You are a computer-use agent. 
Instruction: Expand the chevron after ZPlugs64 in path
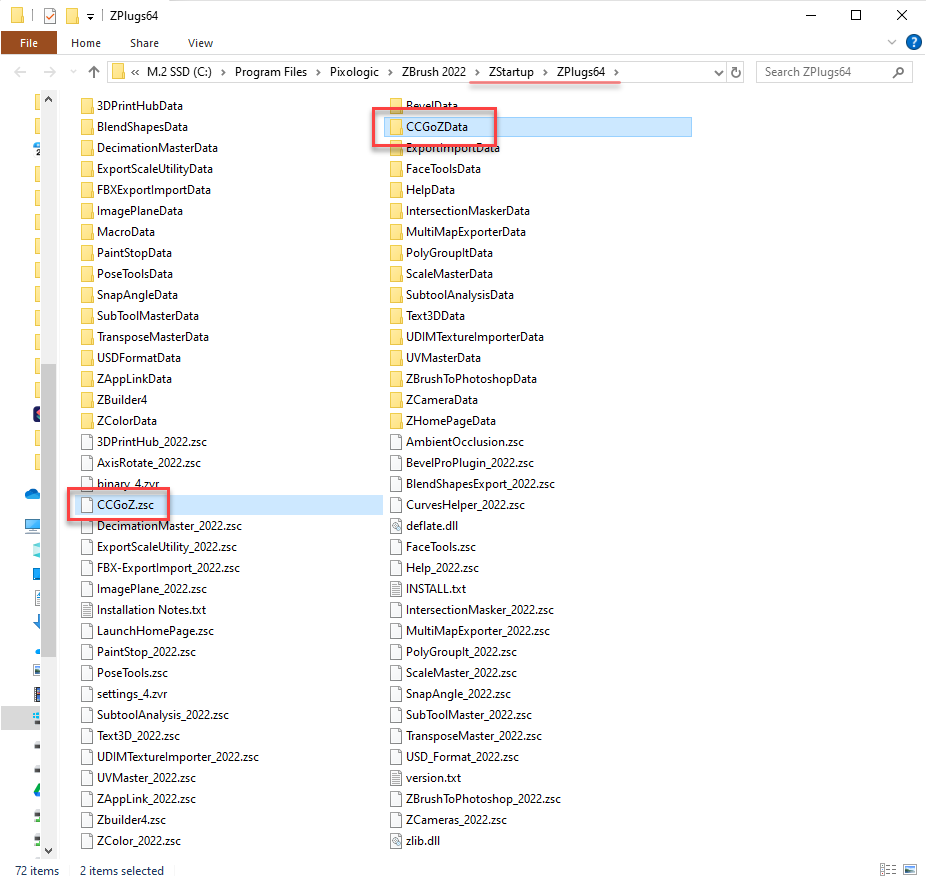tap(616, 72)
